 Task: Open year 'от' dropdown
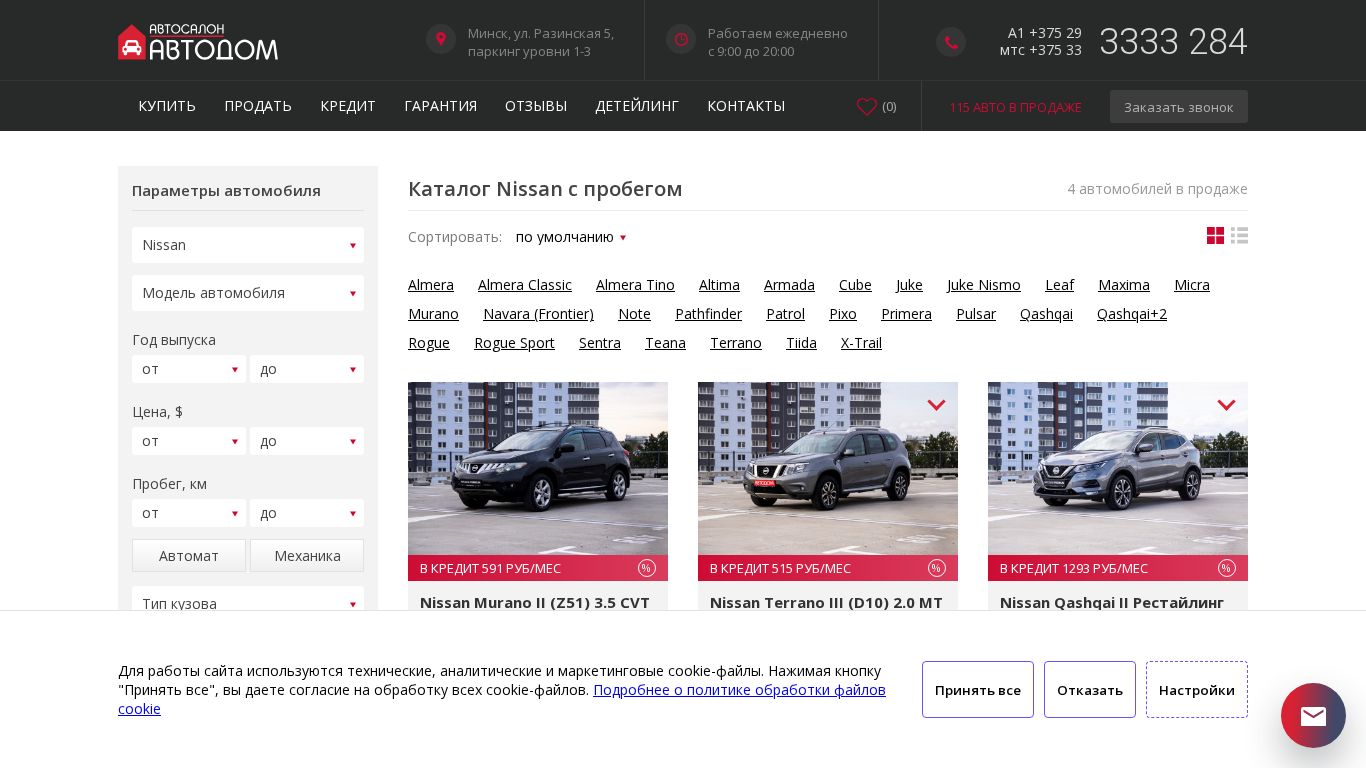(x=189, y=369)
